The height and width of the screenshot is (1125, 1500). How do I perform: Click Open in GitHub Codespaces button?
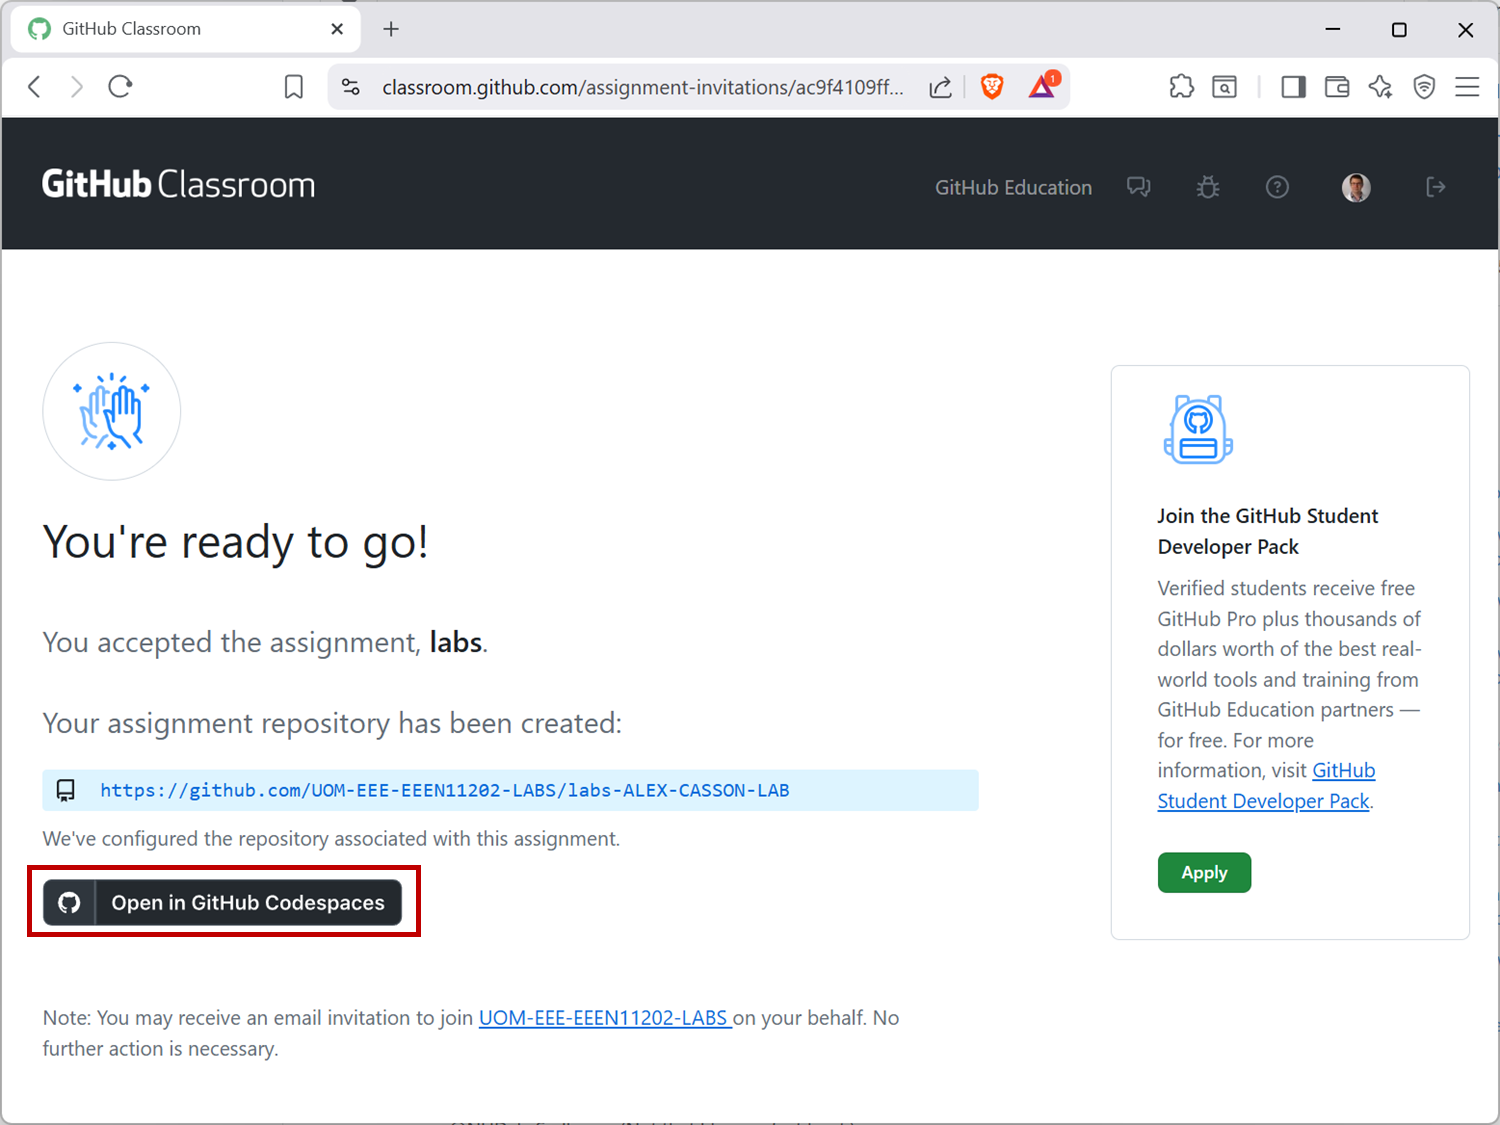223,902
